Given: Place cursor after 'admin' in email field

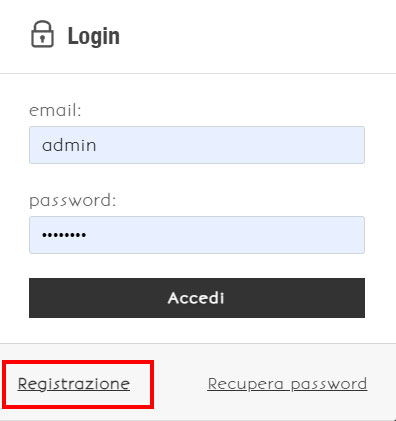Looking at the screenshot, I should (97, 145).
